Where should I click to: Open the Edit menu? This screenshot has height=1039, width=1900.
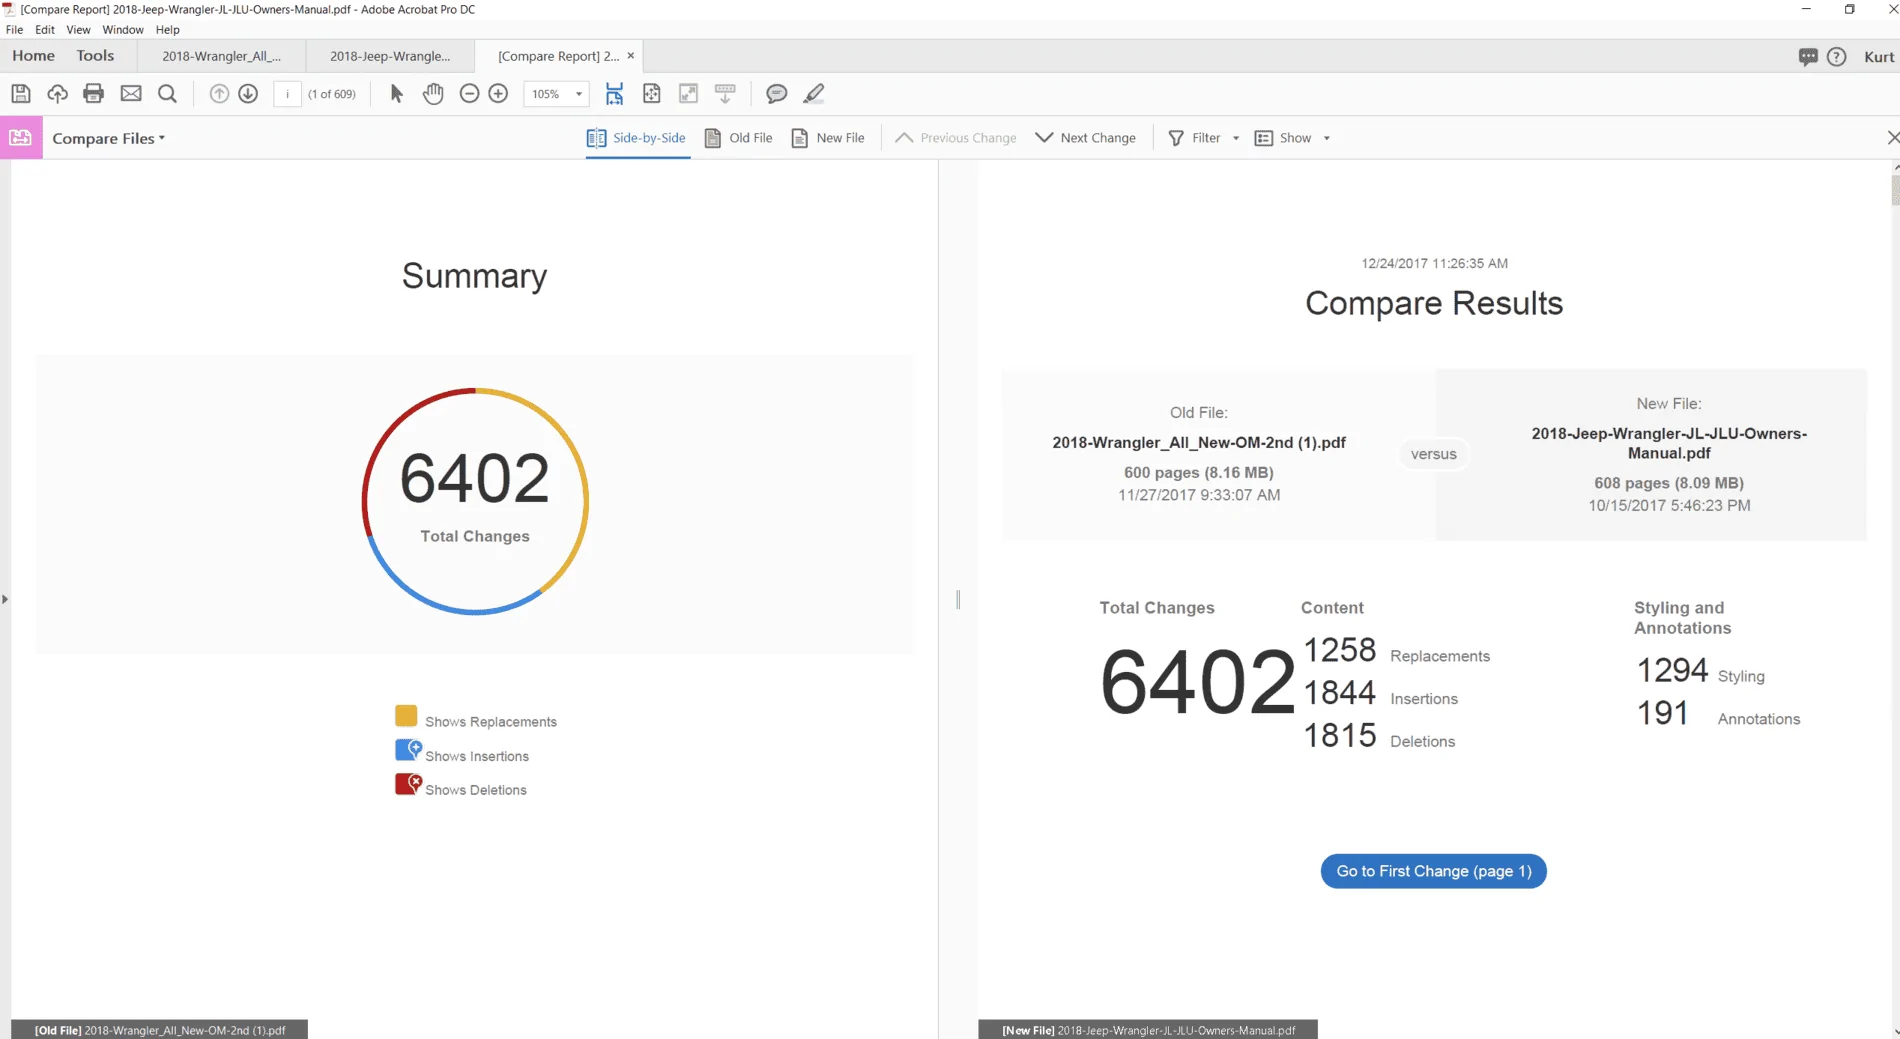pyautogui.click(x=45, y=30)
